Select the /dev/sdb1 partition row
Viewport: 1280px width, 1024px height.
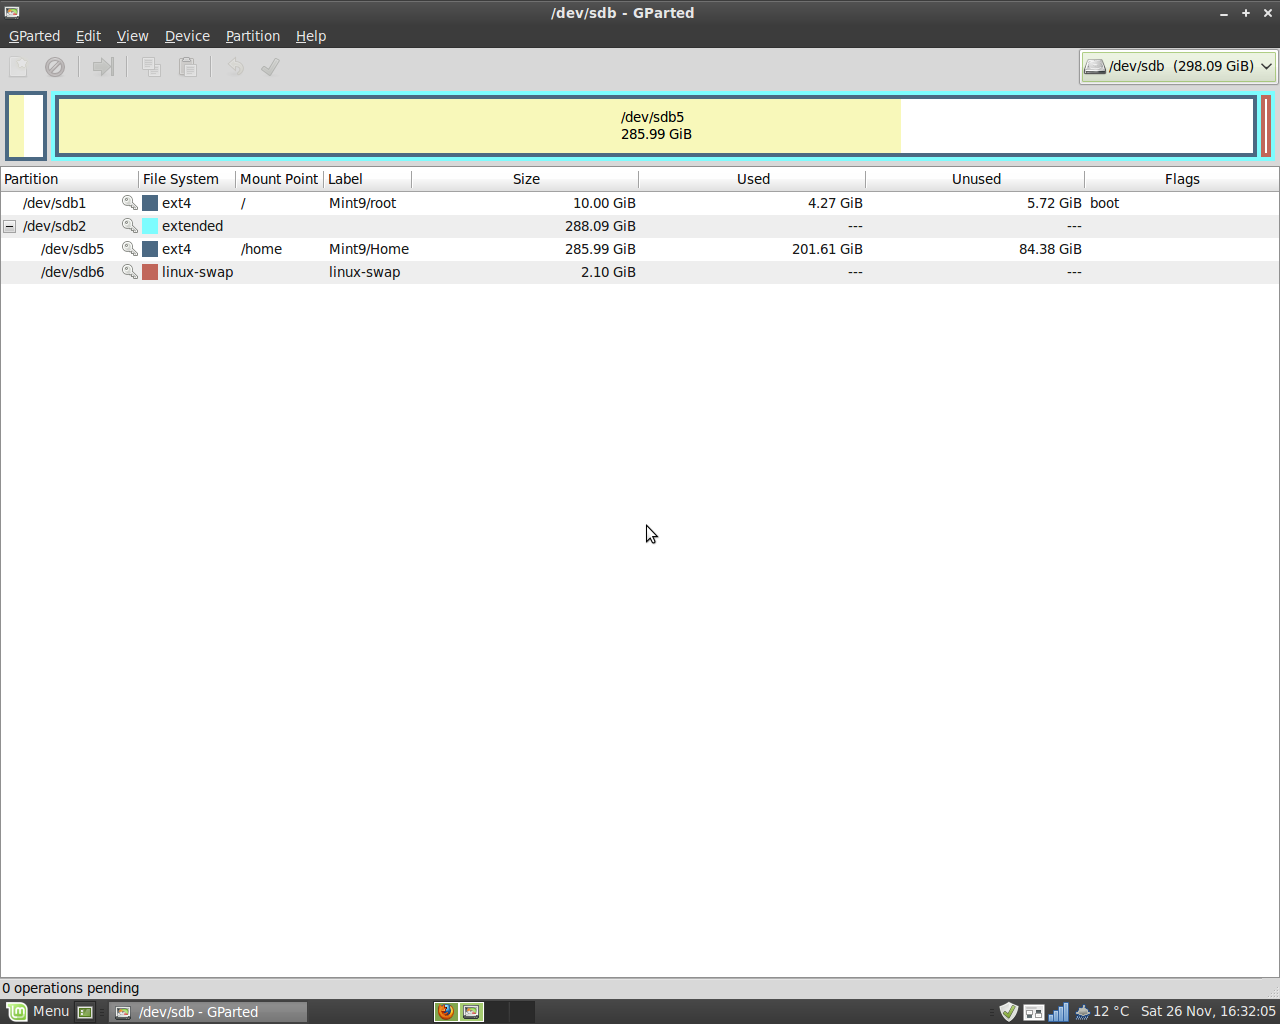point(640,203)
